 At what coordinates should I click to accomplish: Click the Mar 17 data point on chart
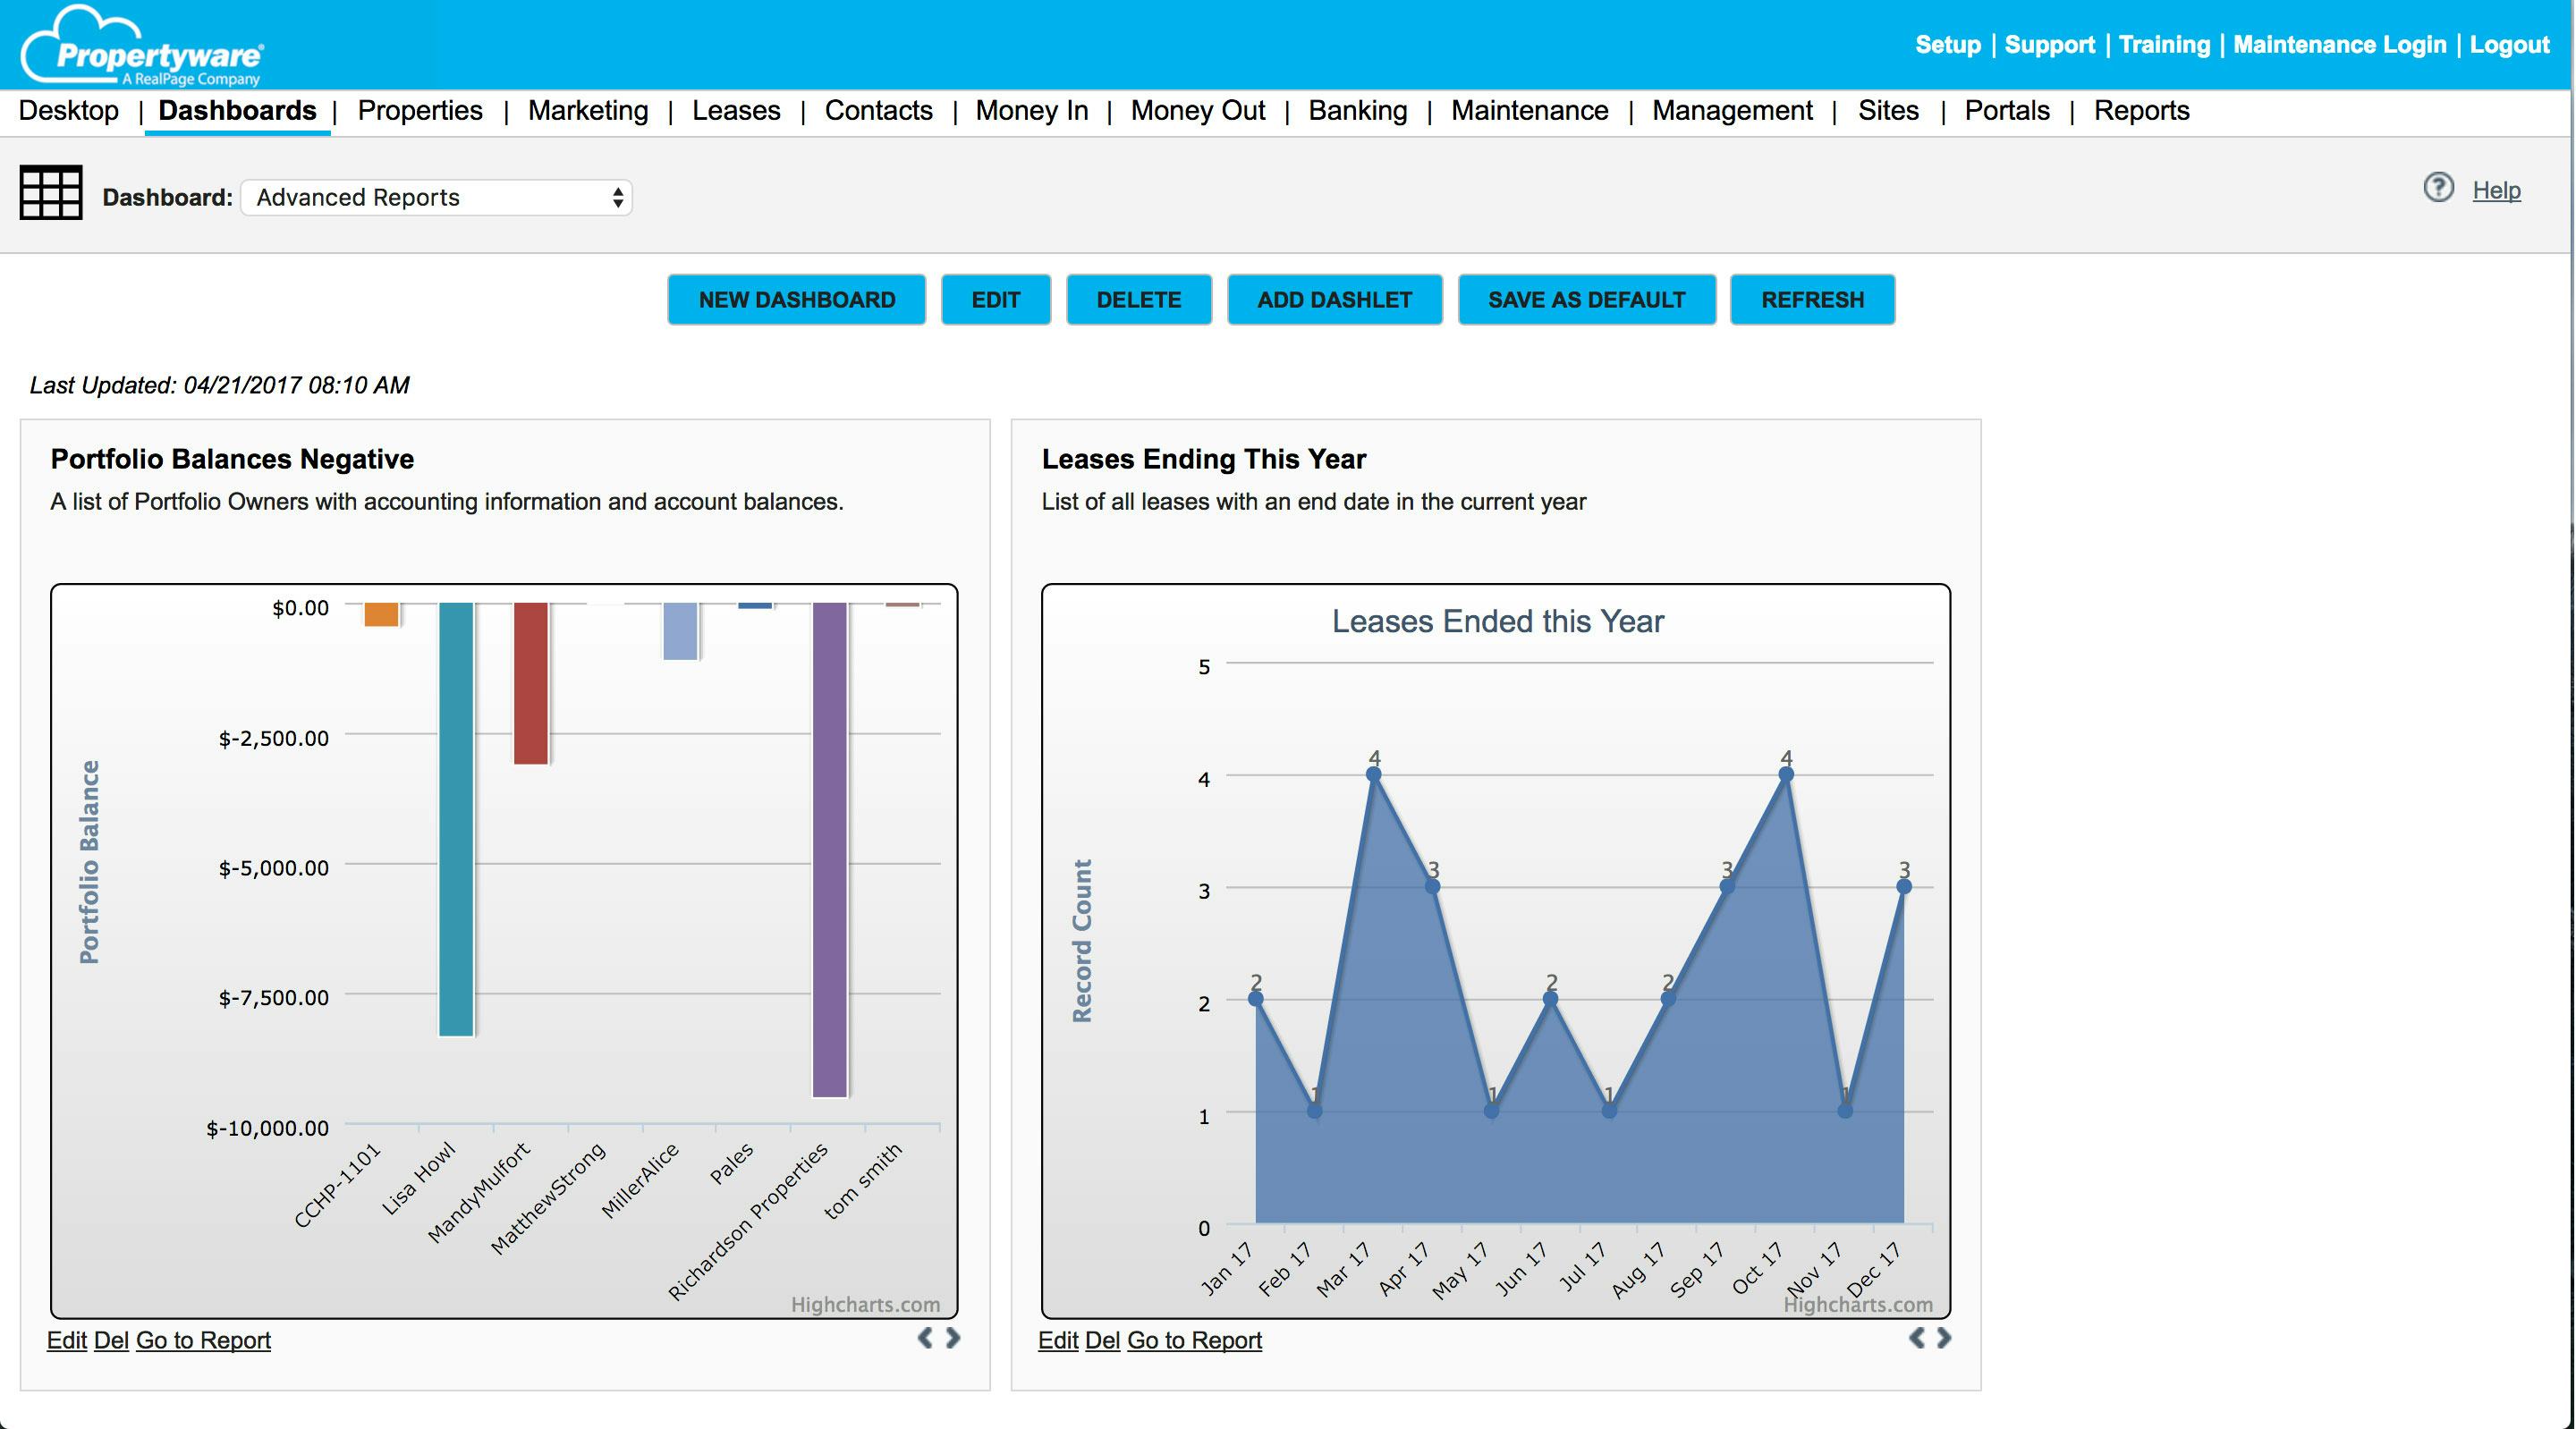[x=1374, y=774]
